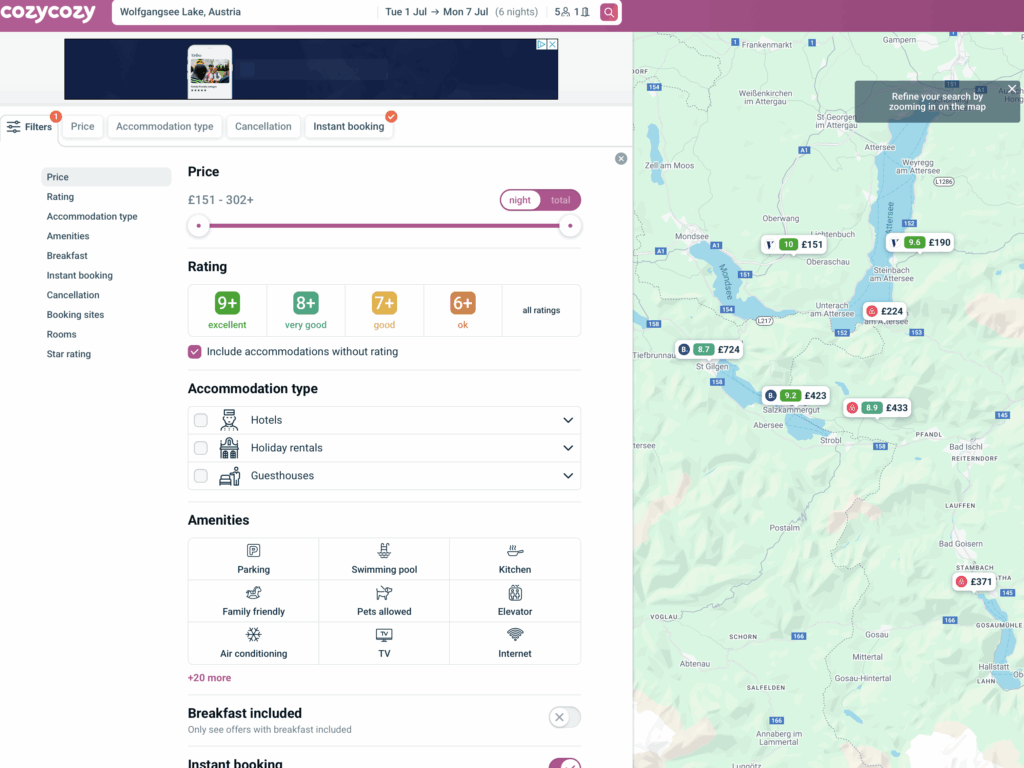The width and height of the screenshot is (1024, 768).
Task: Select the Elevator amenity
Action: [x=515, y=601]
